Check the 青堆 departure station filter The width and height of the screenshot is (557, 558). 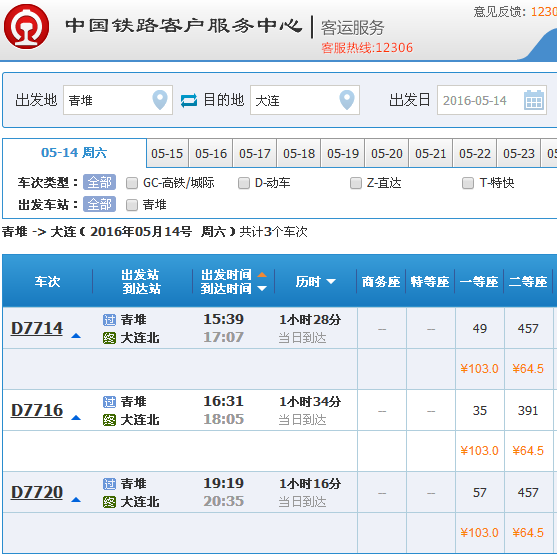coord(132,205)
